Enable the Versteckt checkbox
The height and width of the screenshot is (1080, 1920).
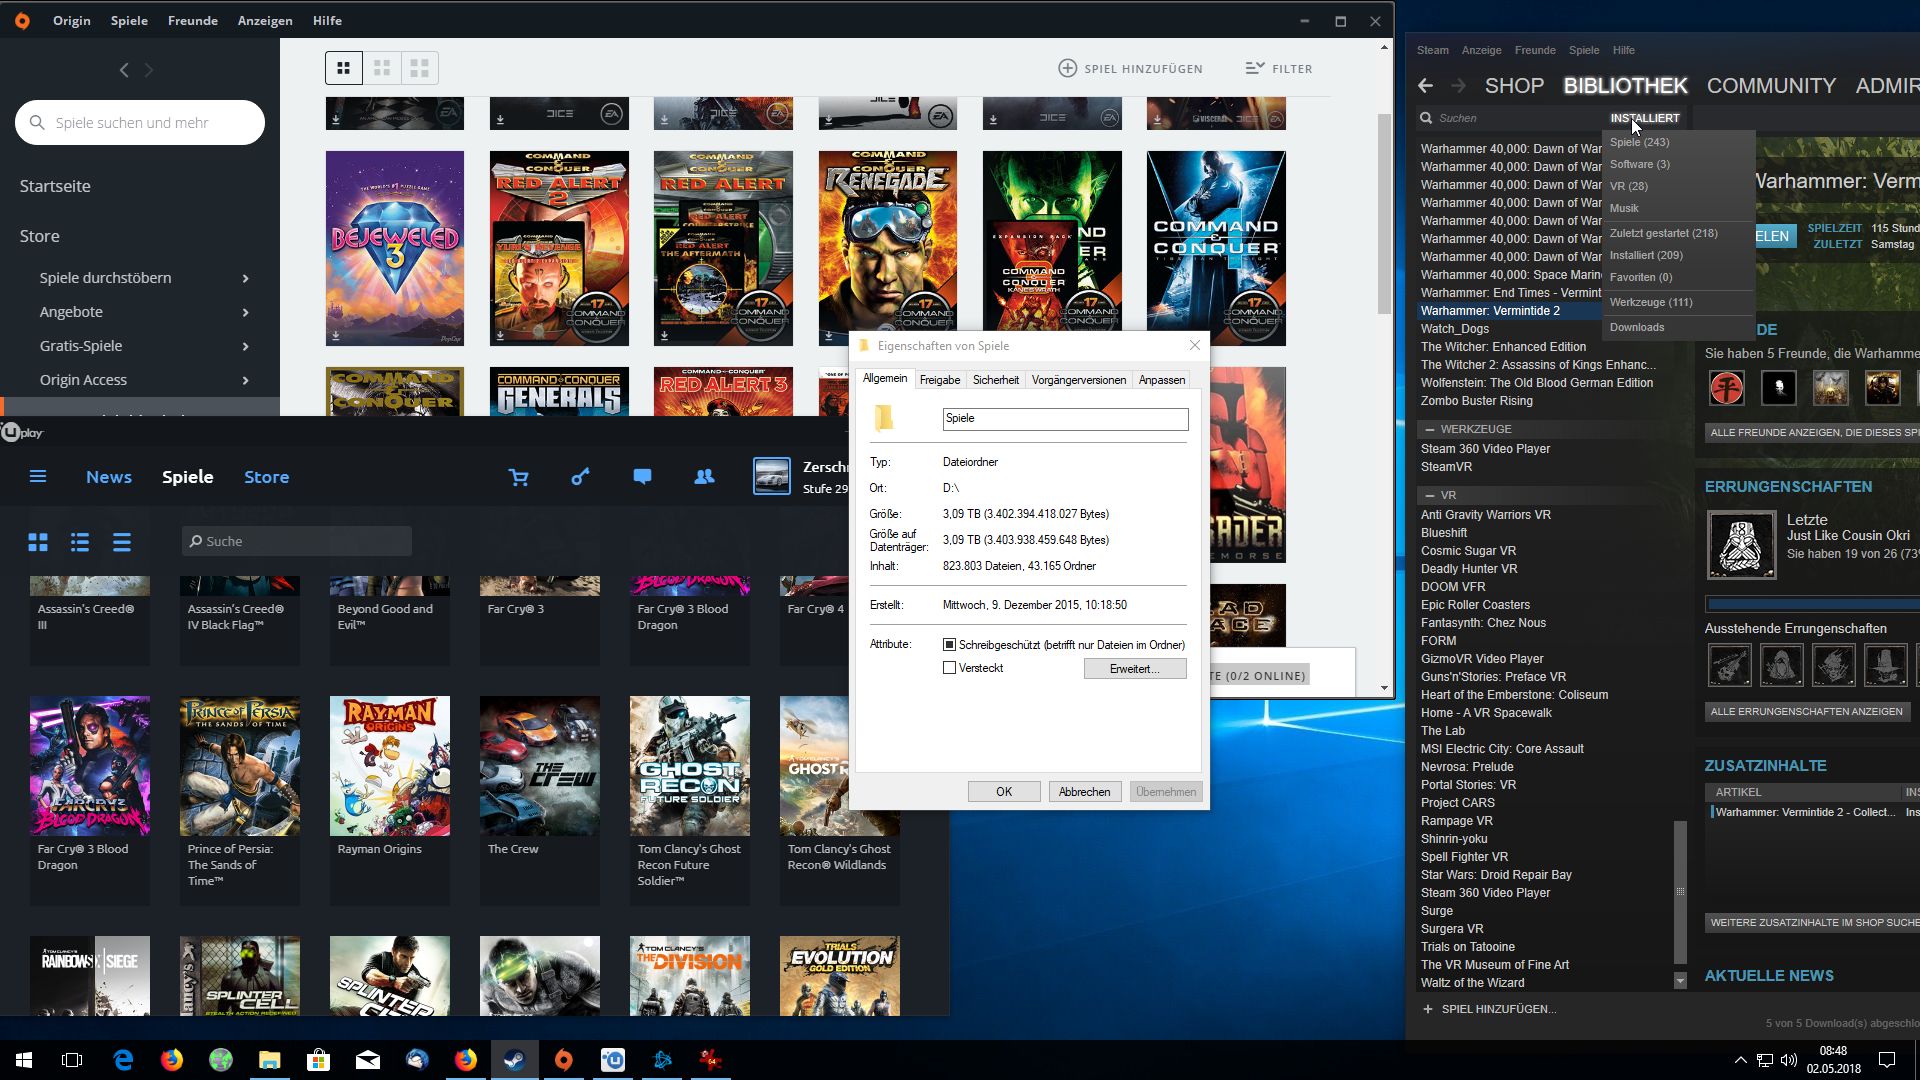point(950,668)
